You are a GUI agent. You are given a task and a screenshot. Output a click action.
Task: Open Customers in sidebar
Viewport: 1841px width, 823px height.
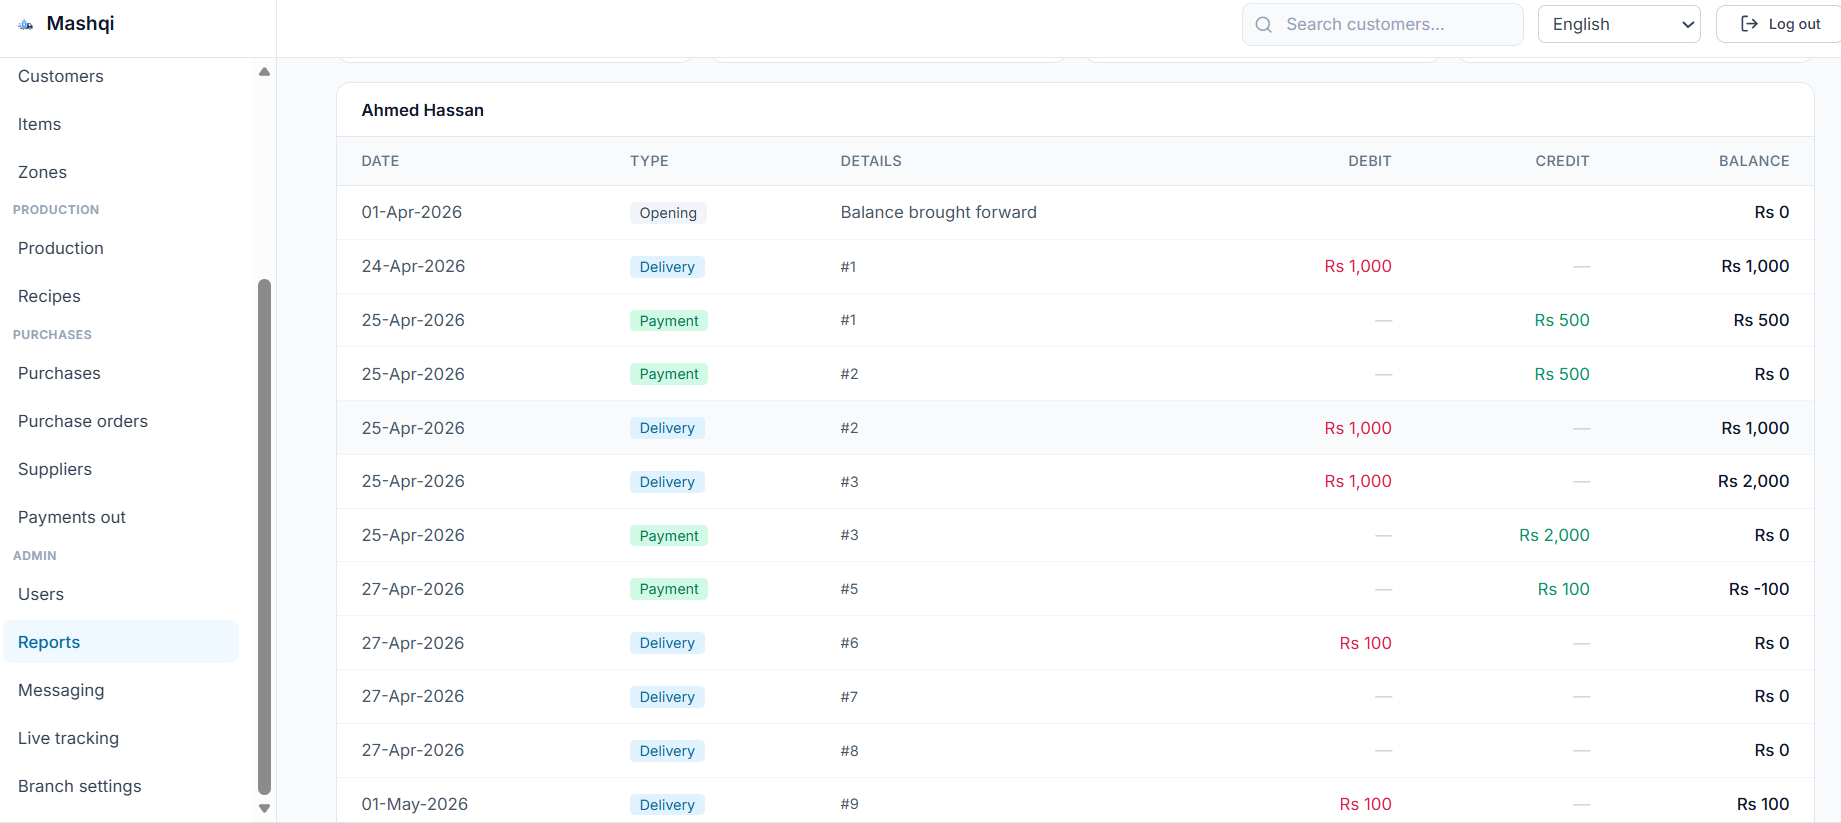60,76
